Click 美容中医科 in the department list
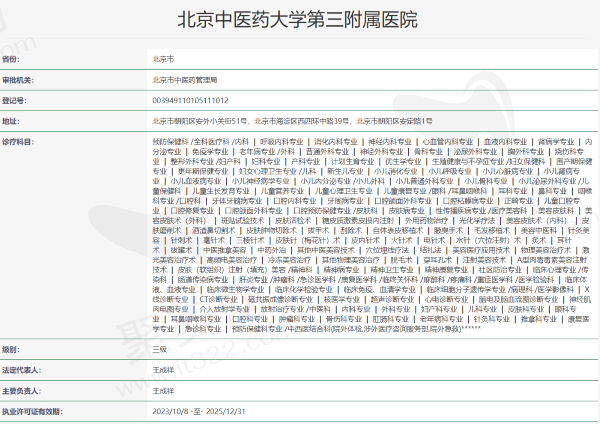Screen dimensions: 600x424 click(x=539, y=231)
